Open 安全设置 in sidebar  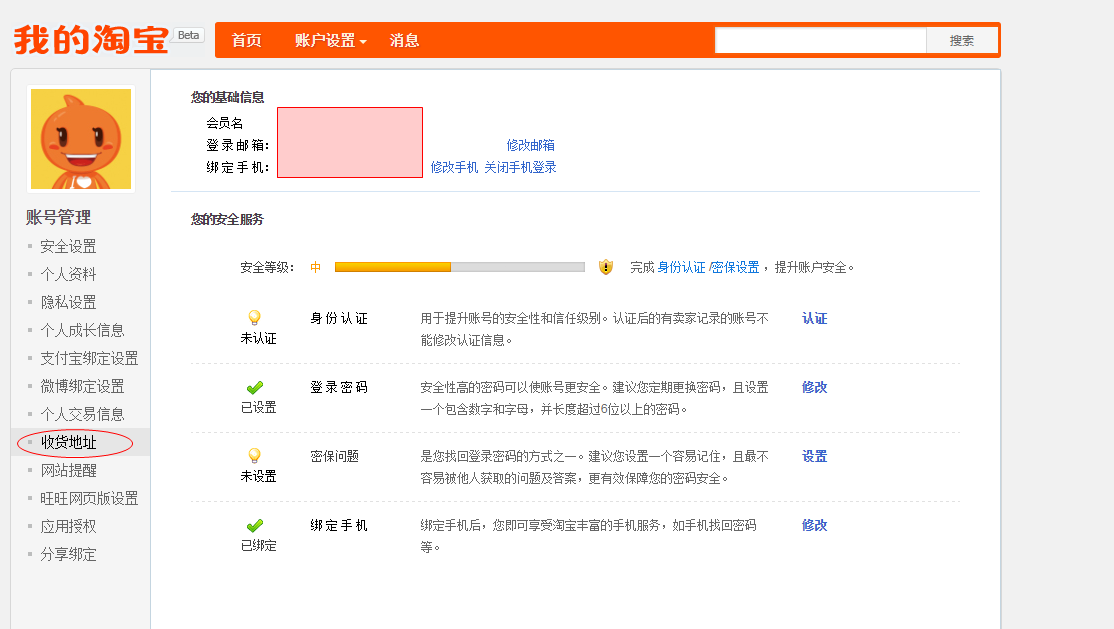68,247
